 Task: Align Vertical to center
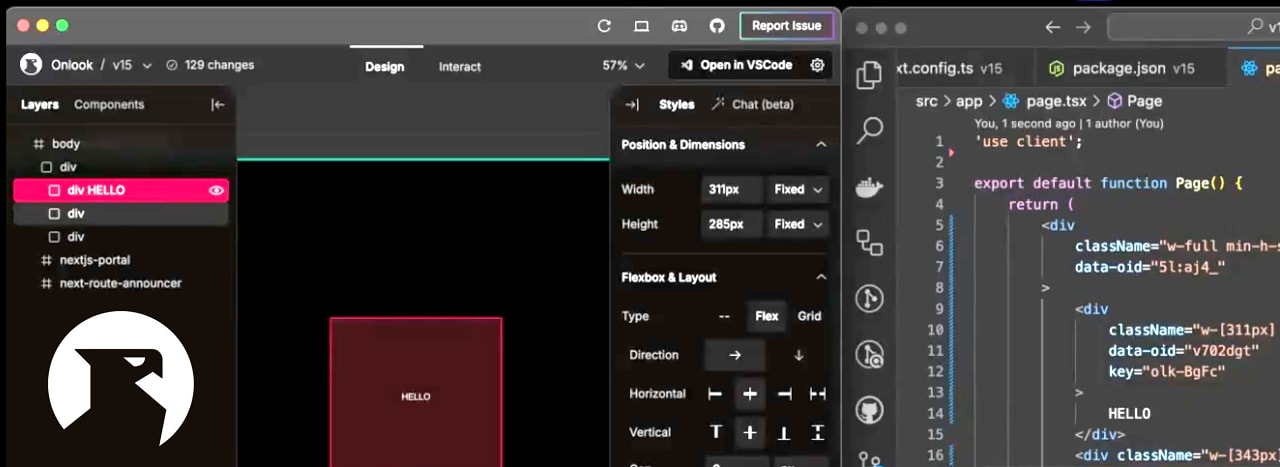(x=750, y=432)
